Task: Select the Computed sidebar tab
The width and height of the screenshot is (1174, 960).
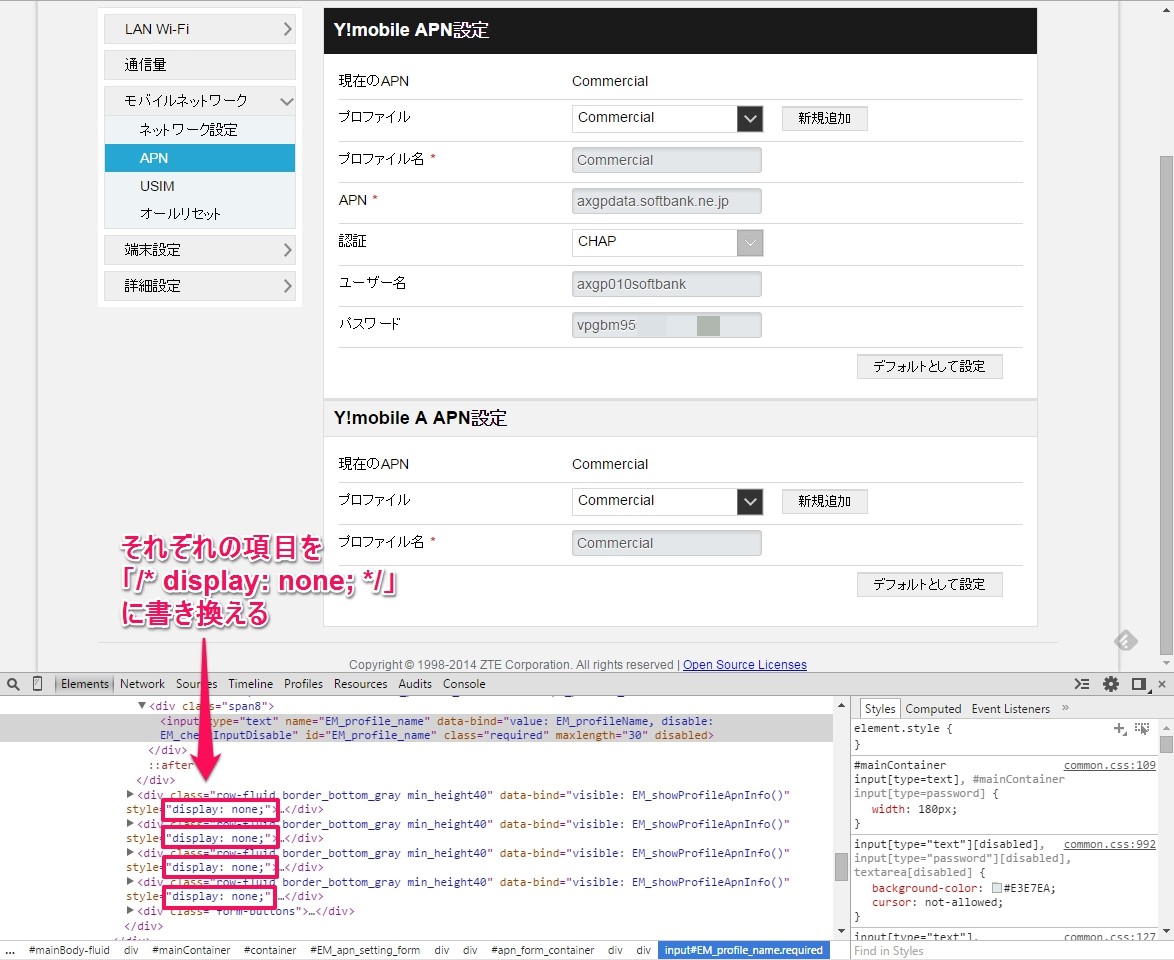Action: coord(933,708)
